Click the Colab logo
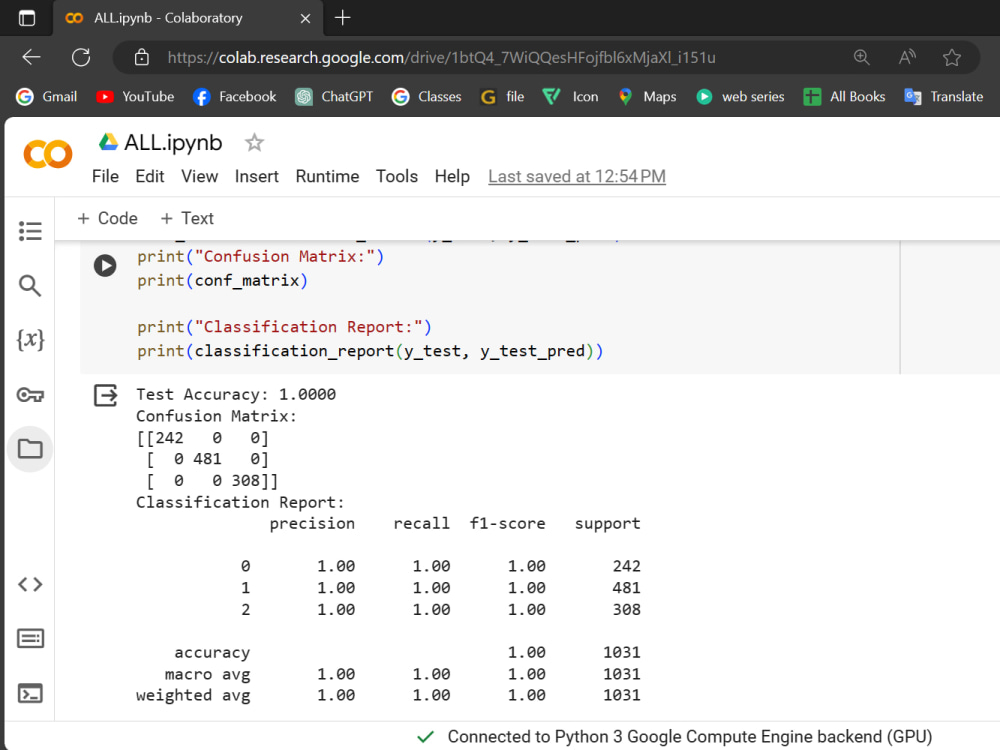1000x750 pixels. click(x=46, y=155)
